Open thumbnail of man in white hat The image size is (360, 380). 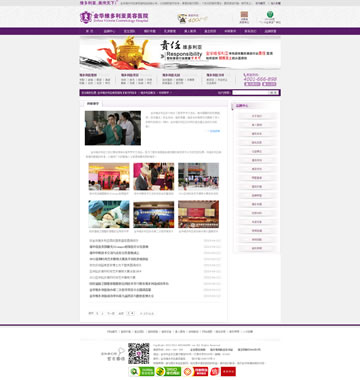click(154, 177)
